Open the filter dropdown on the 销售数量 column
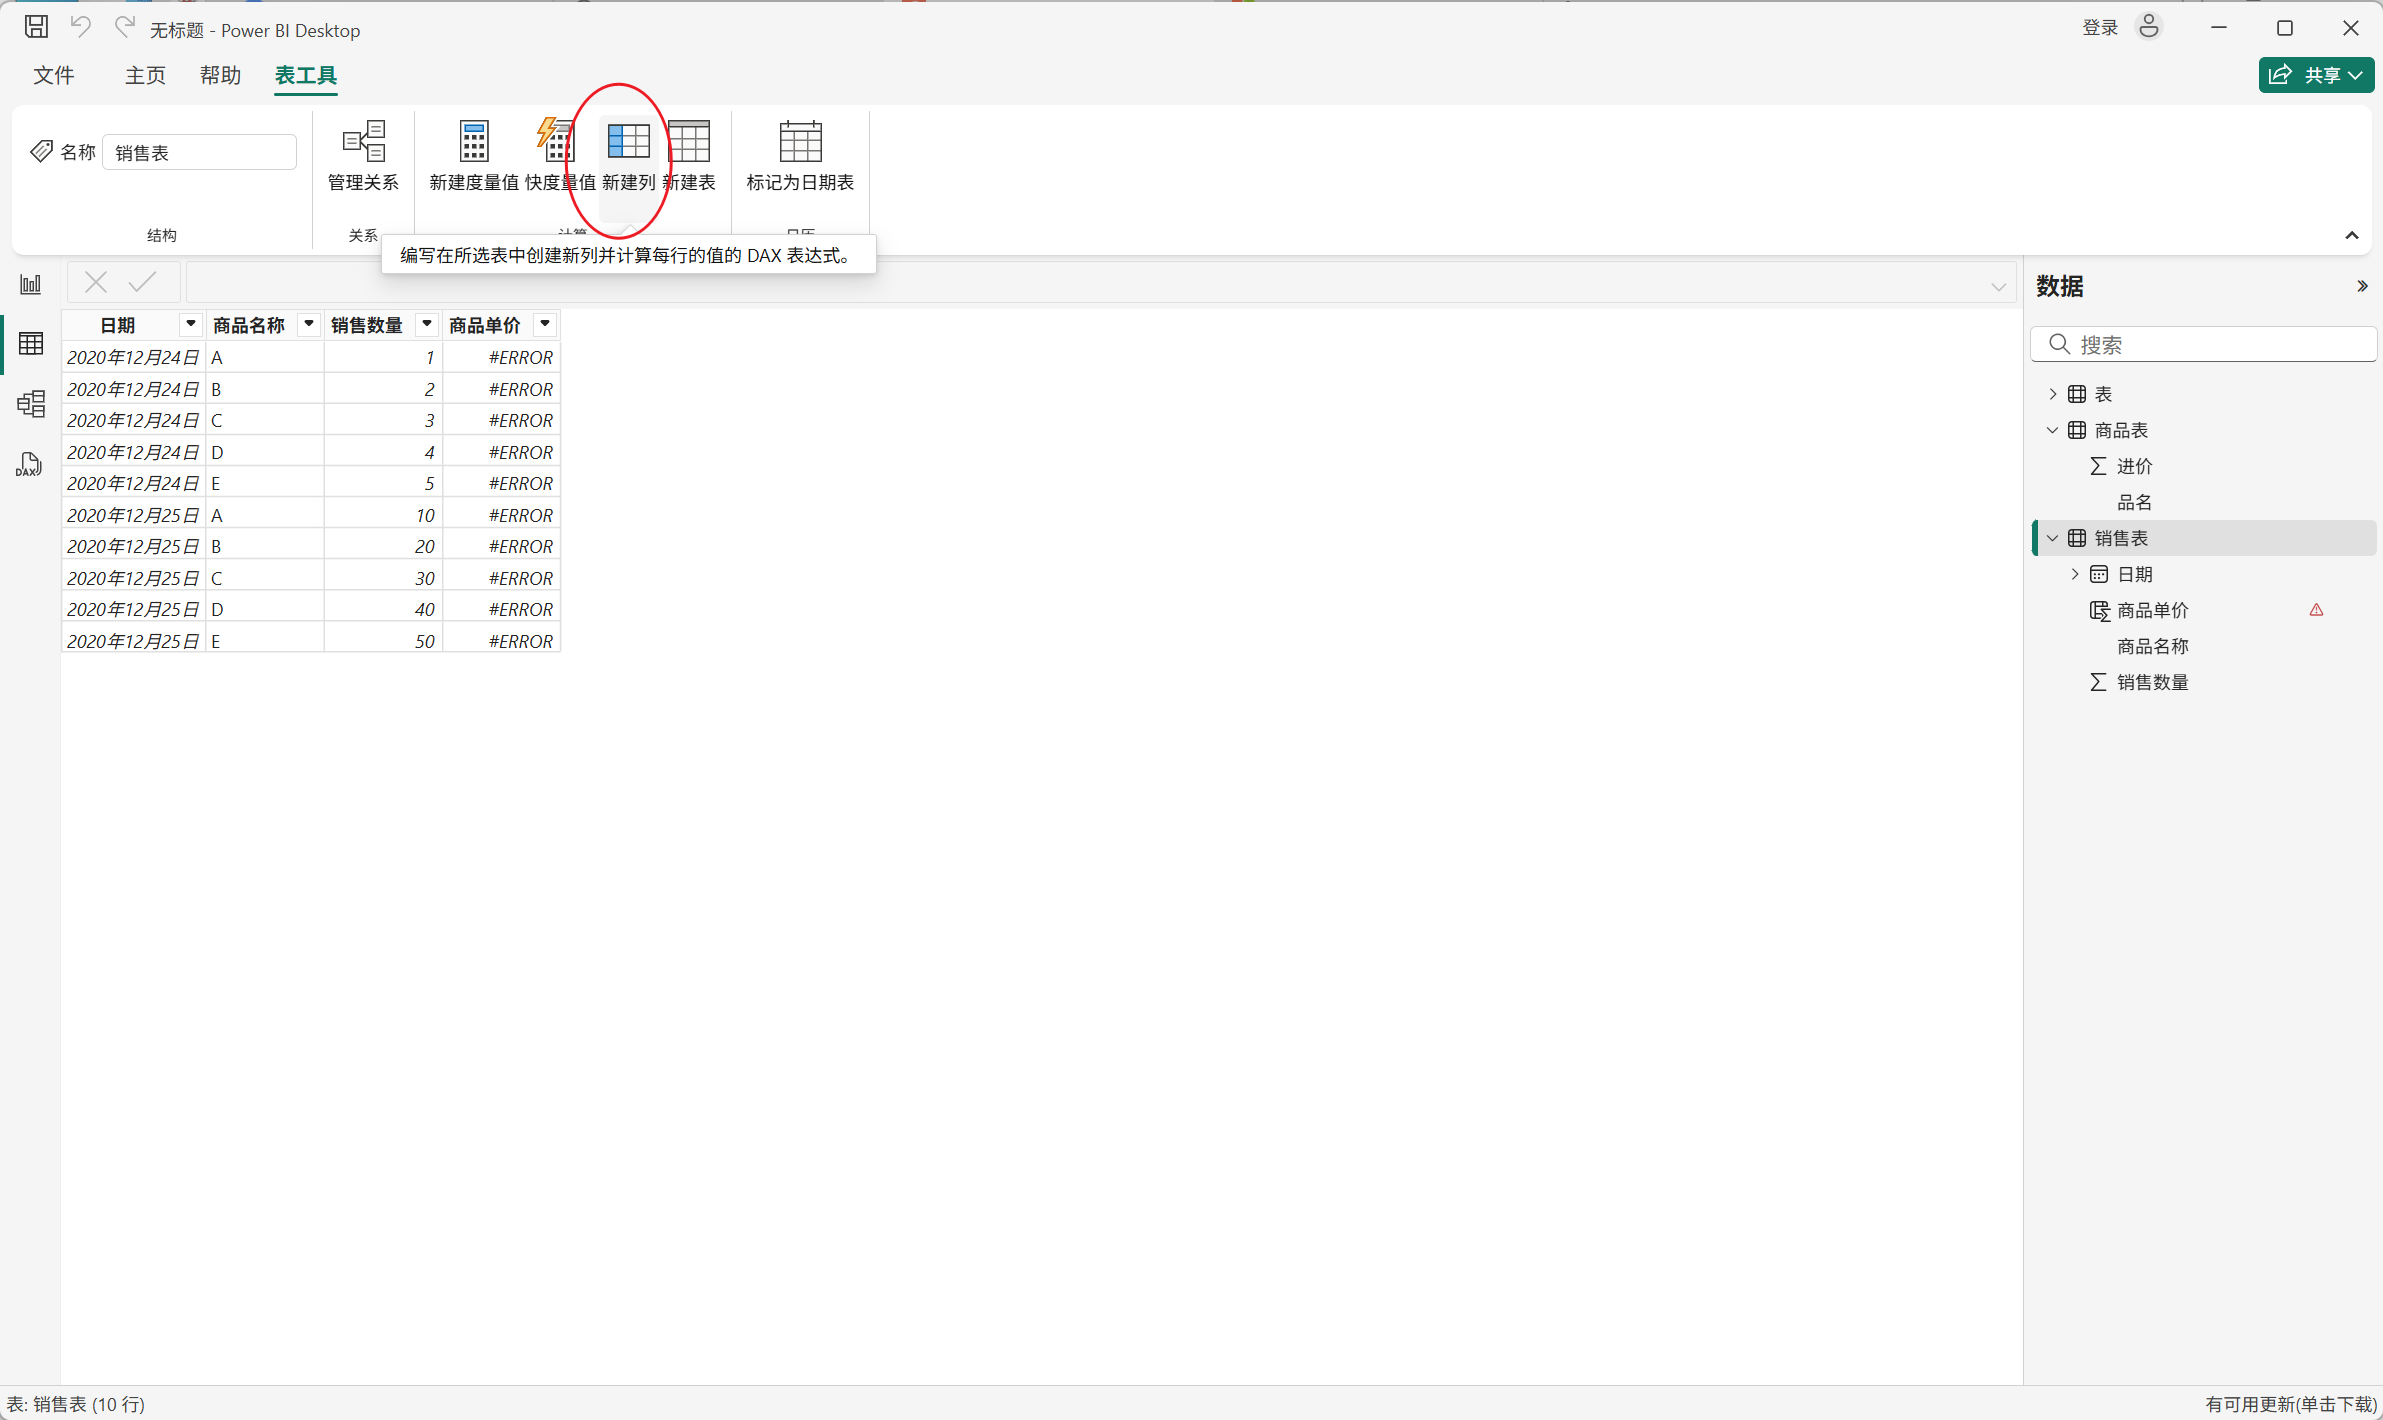The height and width of the screenshot is (1420, 2383). pos(427,324)
